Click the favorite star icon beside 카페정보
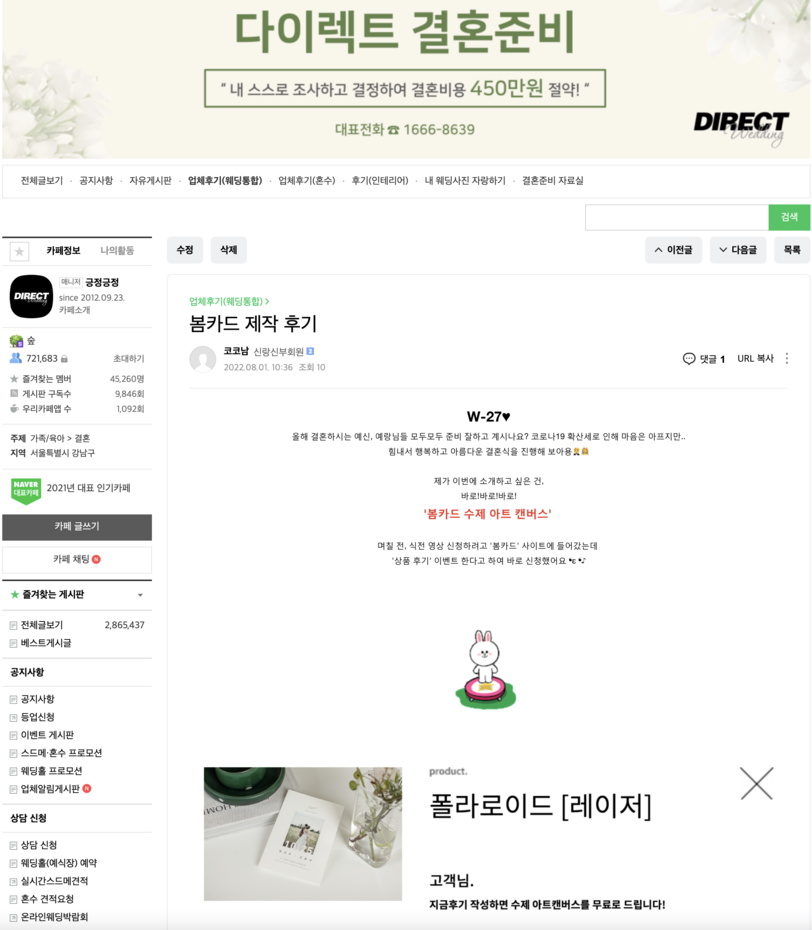812x930 pixels. (19, 251)
